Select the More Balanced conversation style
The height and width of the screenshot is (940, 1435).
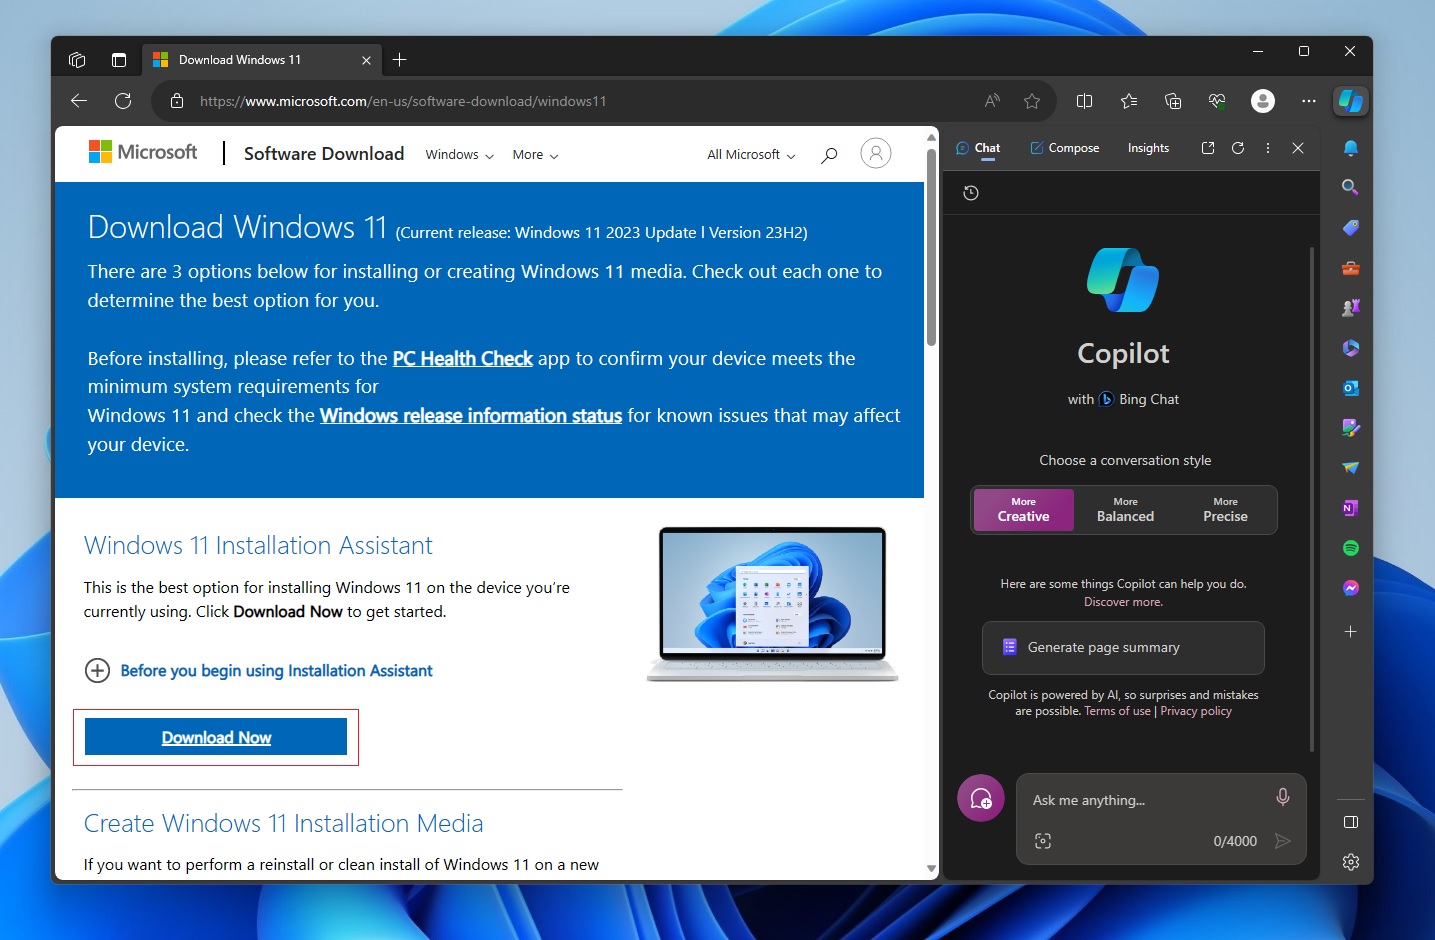tap(1124, 510)
